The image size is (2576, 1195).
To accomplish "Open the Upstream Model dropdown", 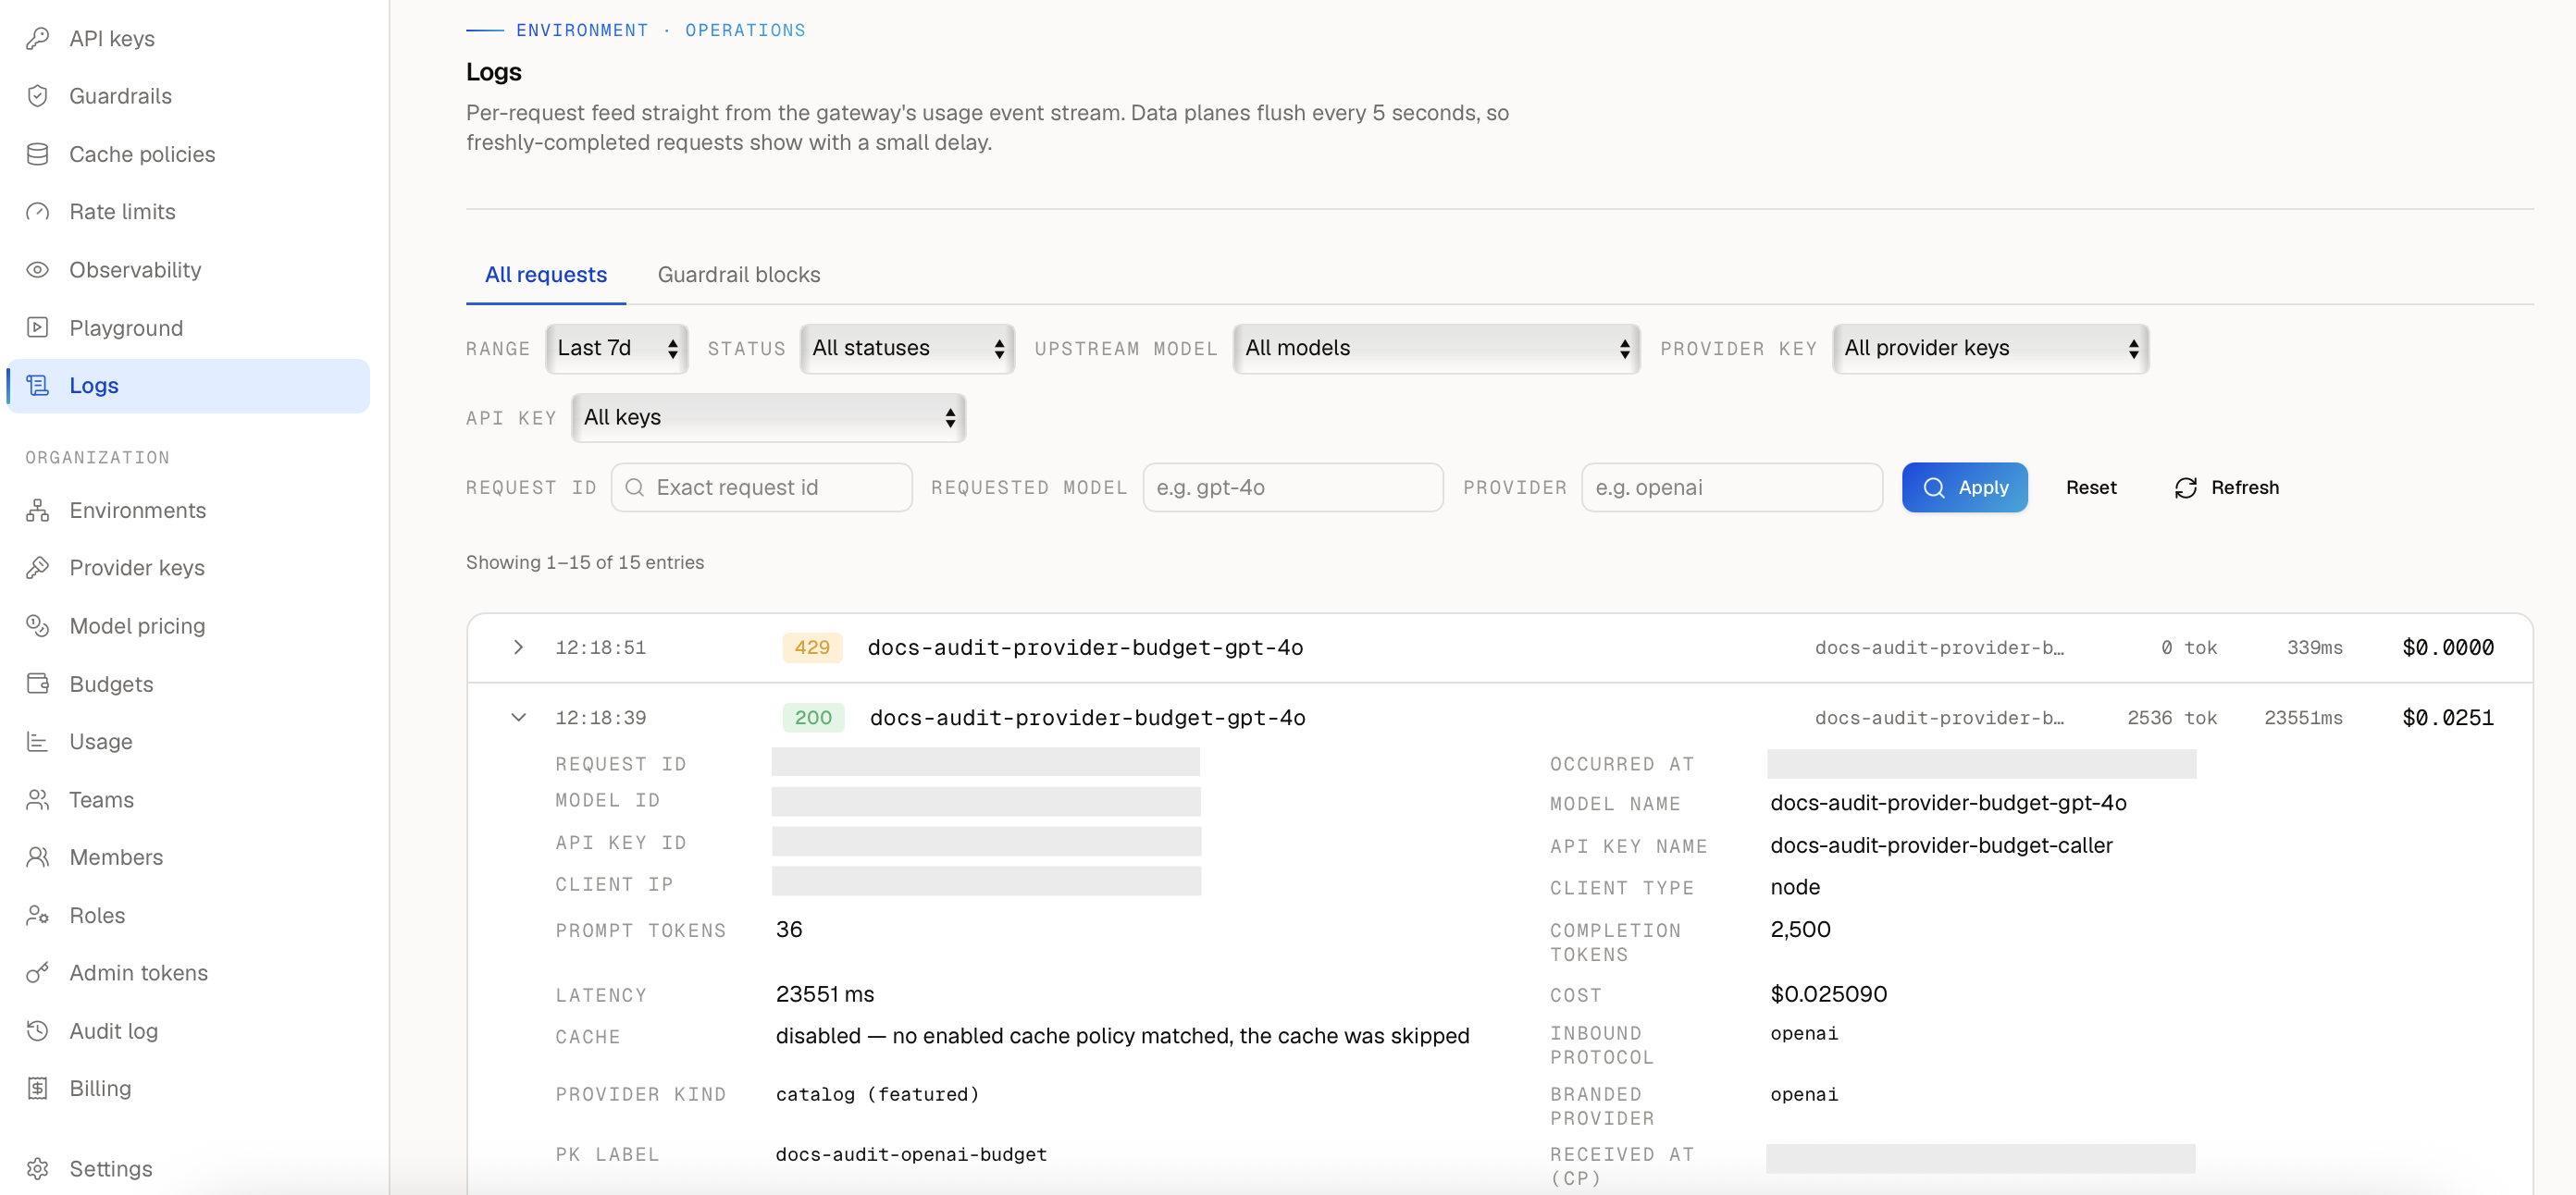I will 1436,348.
